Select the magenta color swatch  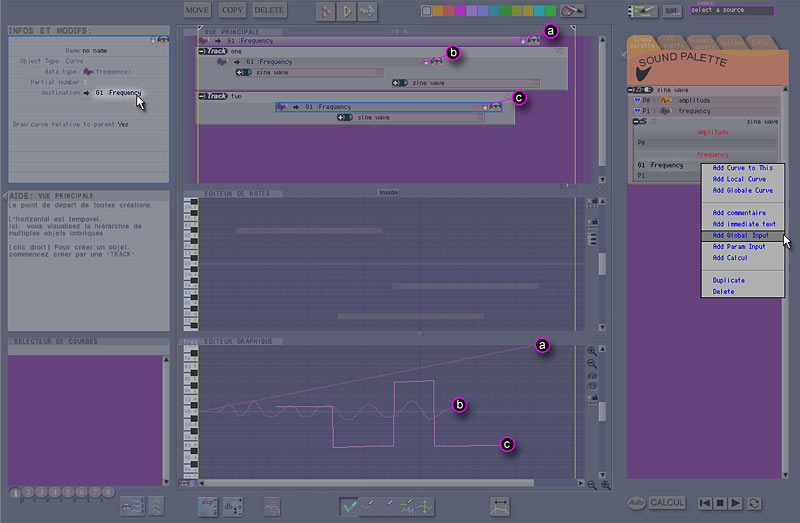click(460, 11)
